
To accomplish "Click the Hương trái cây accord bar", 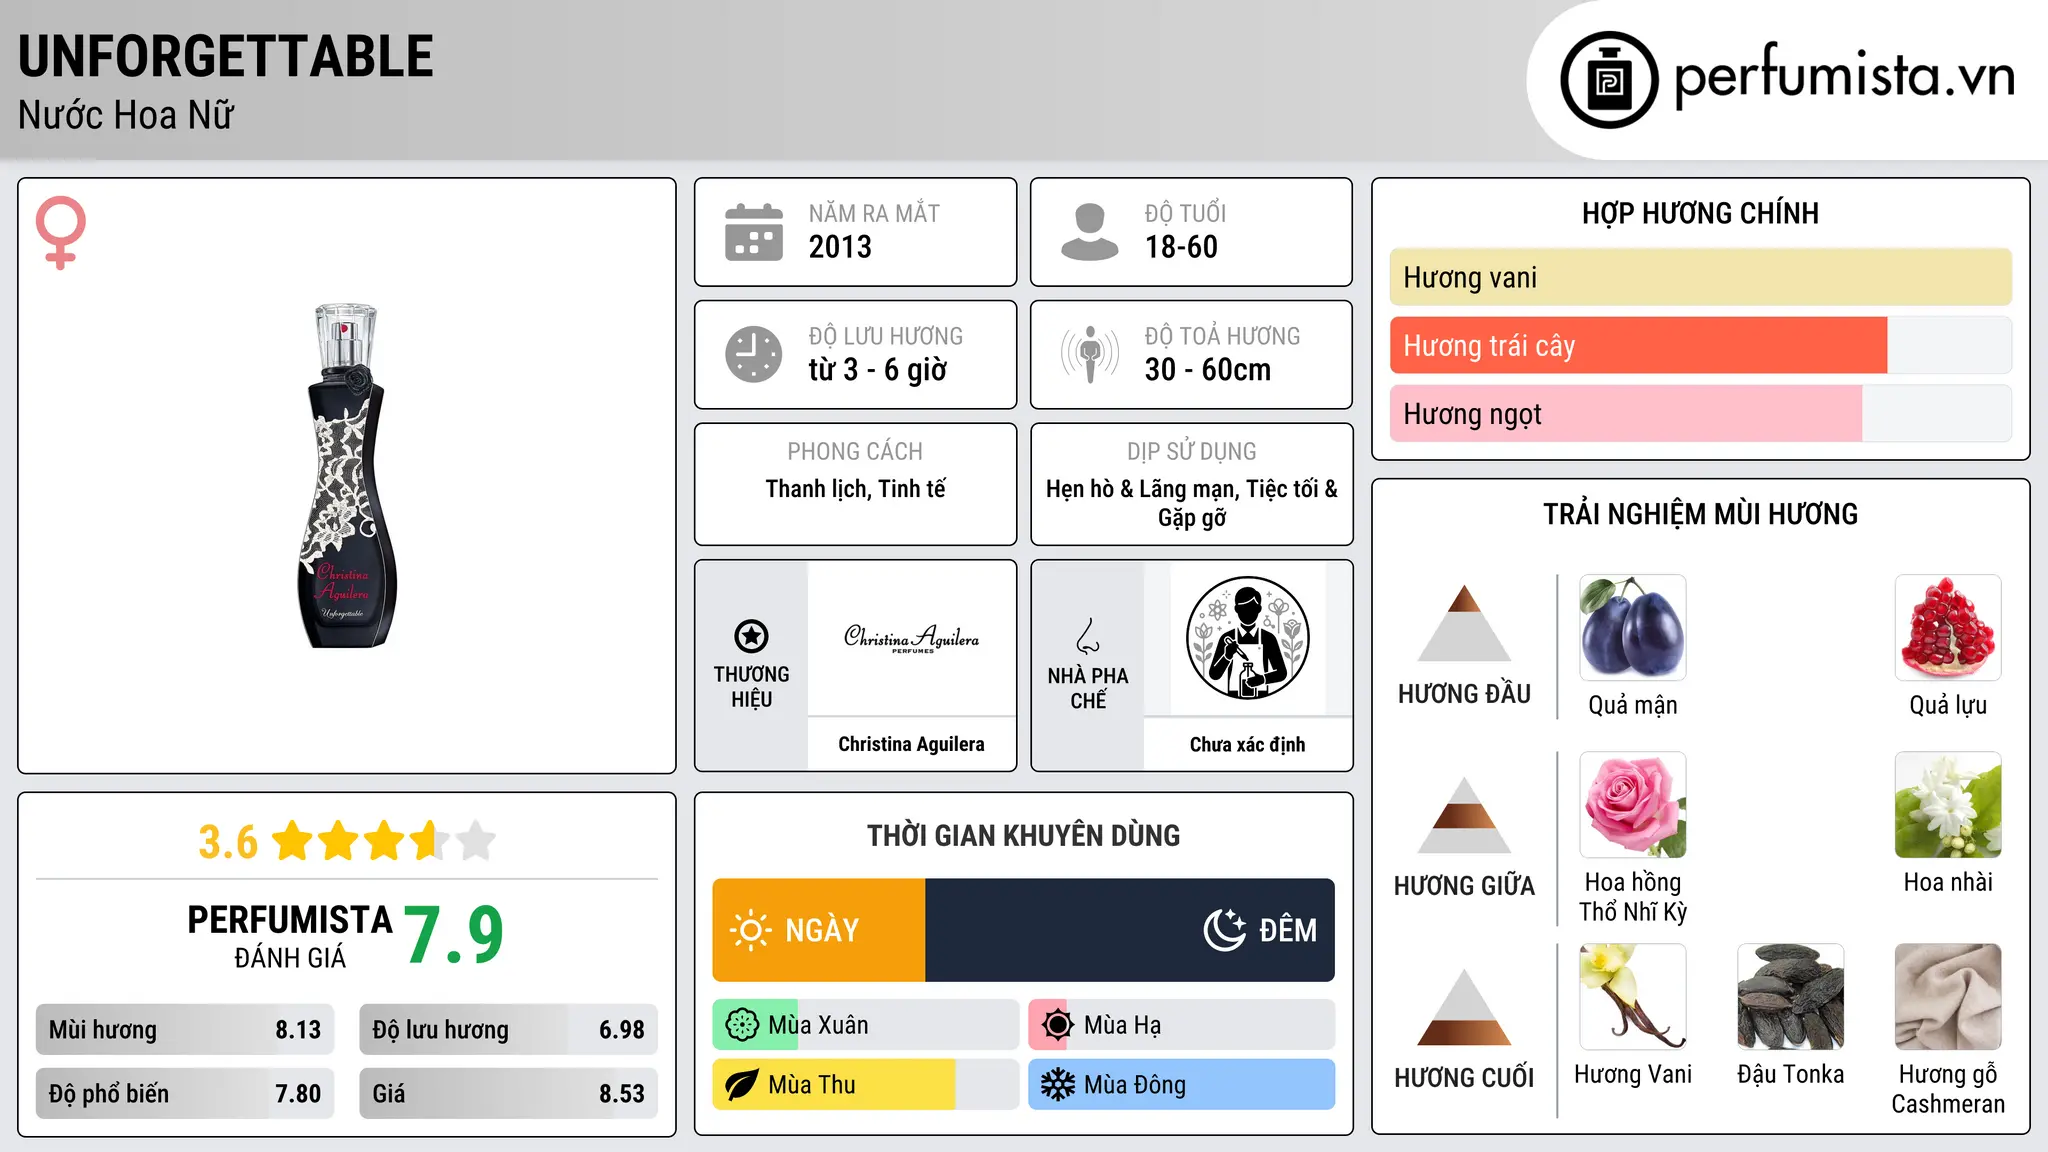I will (1701, 345).
